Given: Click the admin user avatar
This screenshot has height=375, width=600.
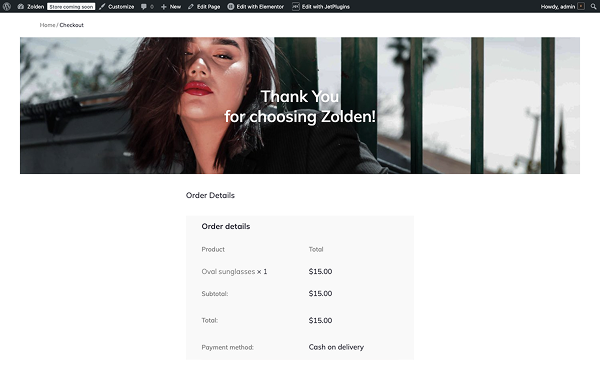Looking at the screenshot, I should tap(581, 6).
